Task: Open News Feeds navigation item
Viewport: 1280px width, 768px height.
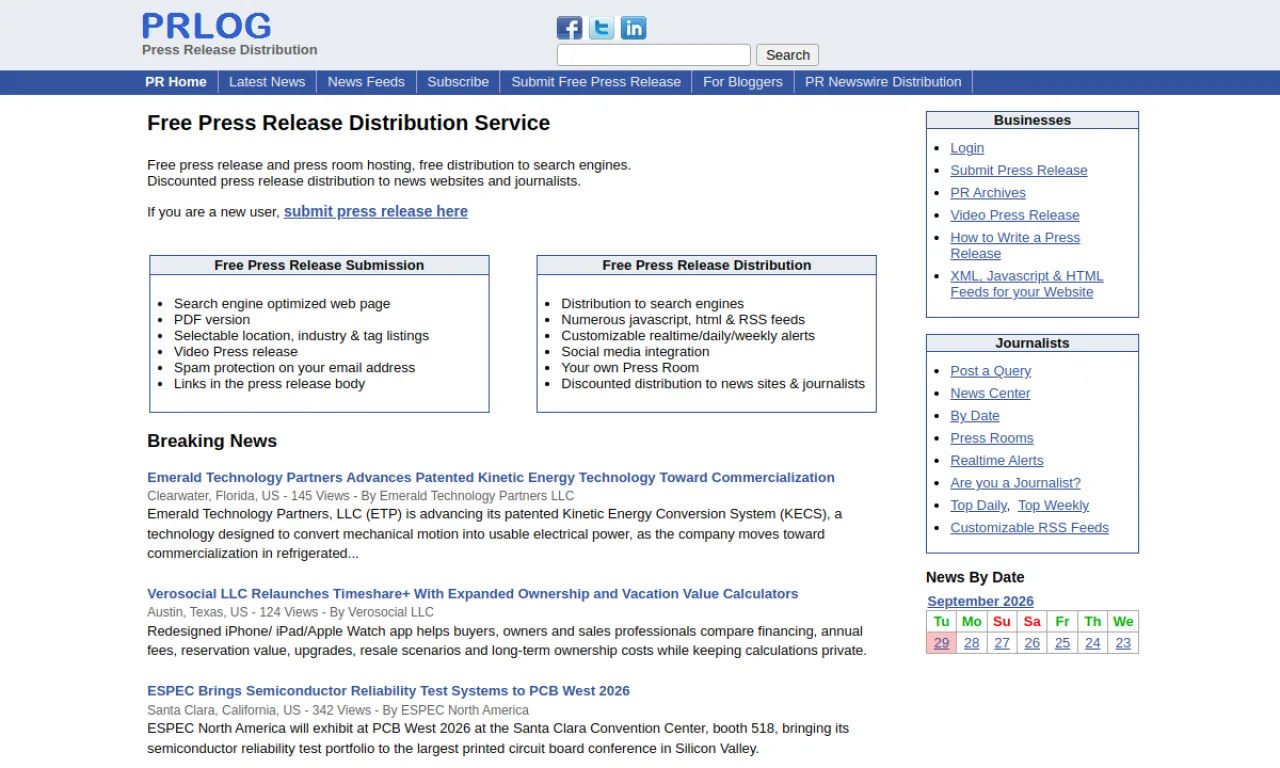Action: click(x=366, y=82)
